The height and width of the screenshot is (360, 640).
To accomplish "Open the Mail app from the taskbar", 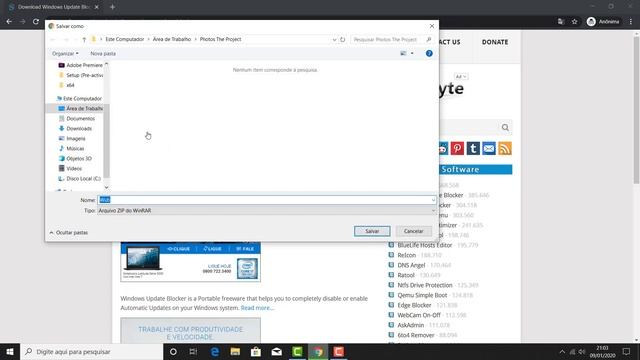I will tap(276, 351).
